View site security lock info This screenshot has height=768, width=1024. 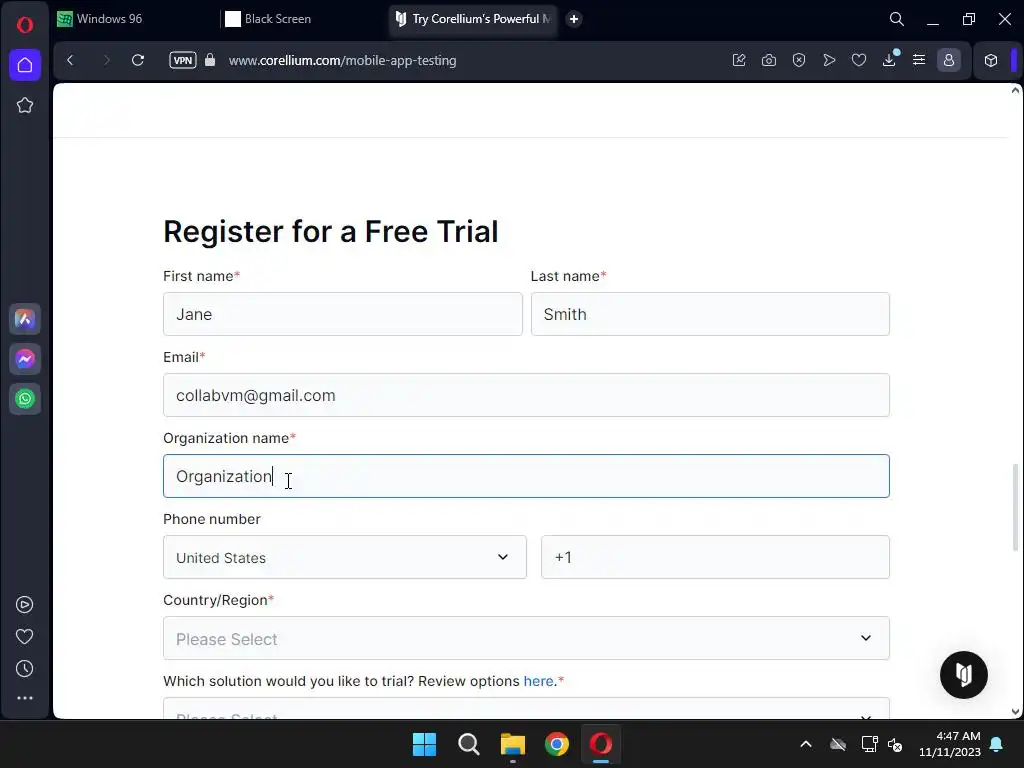click(210, 60)
